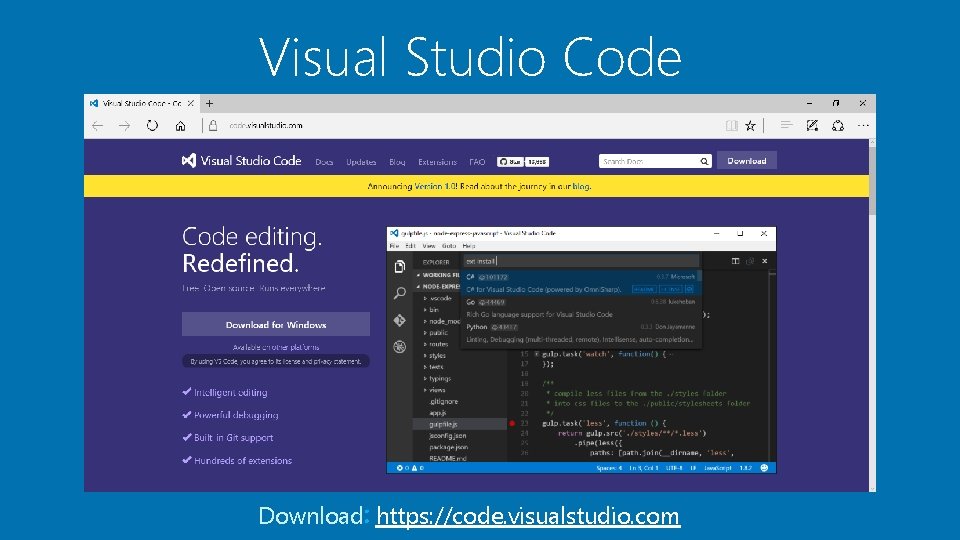Open FAQ in site navigation
This screenshot has height=540, width=960.
click(x=477, y=162)
